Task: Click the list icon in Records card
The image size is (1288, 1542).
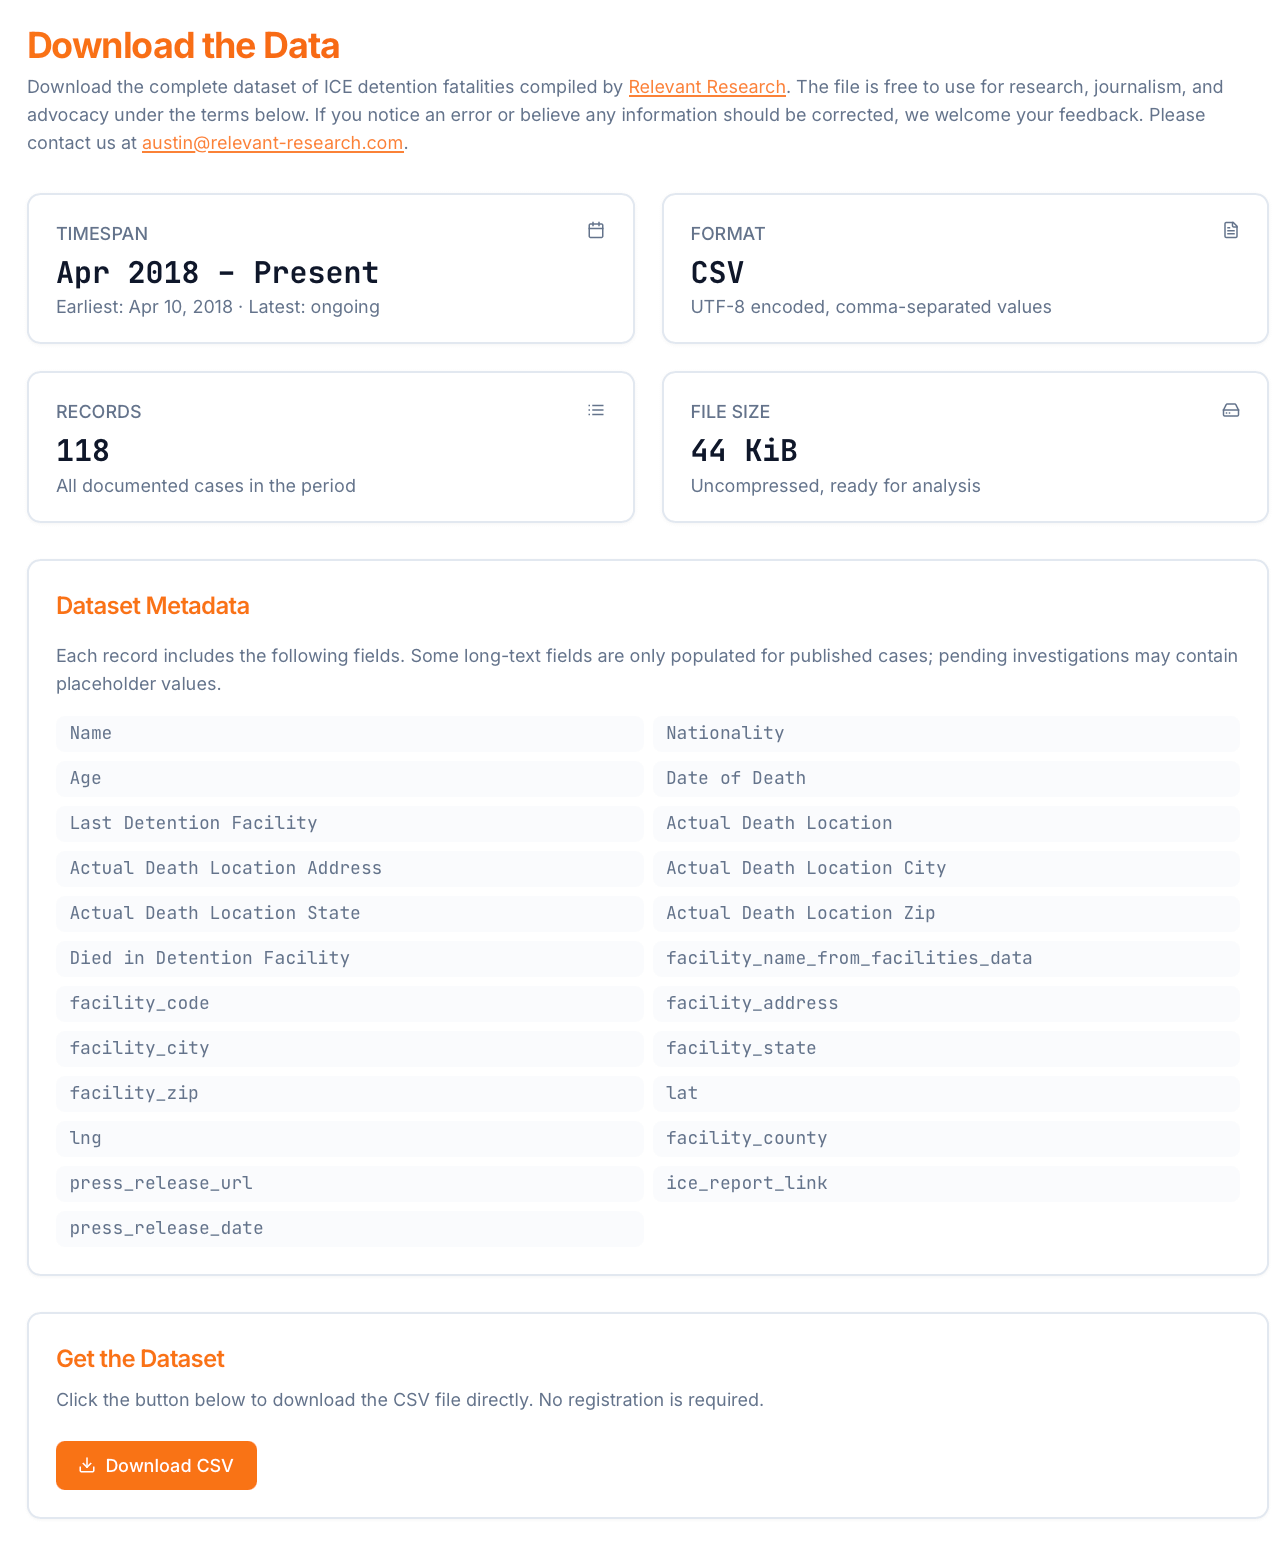Action: pos(596,410)
